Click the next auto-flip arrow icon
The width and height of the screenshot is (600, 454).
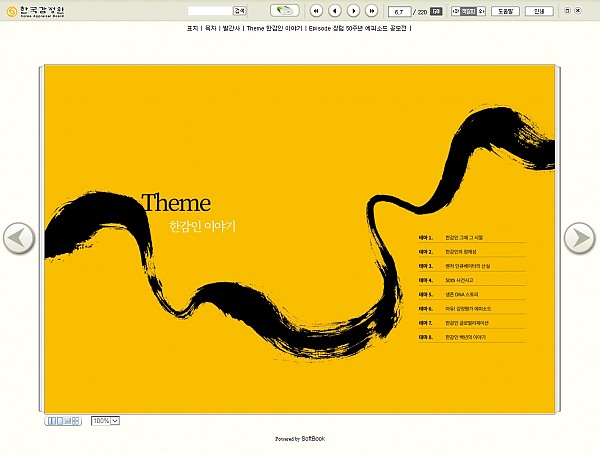[x=481, y=11]
